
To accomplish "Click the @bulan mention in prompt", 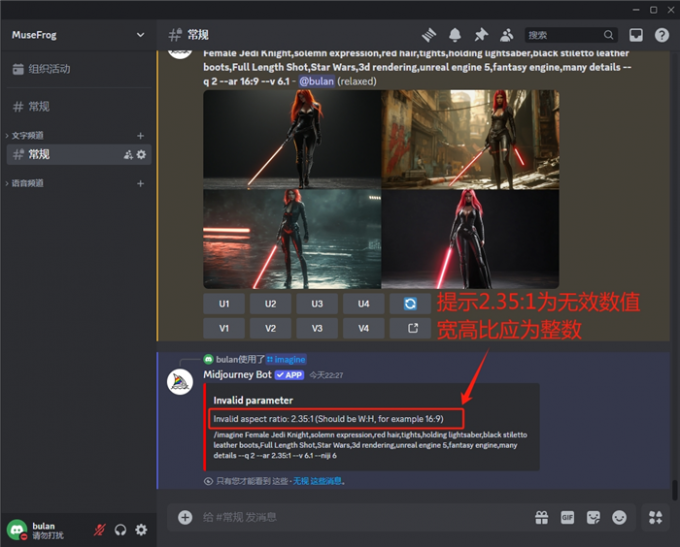I will pyautogui.click(x=317, y=81).
